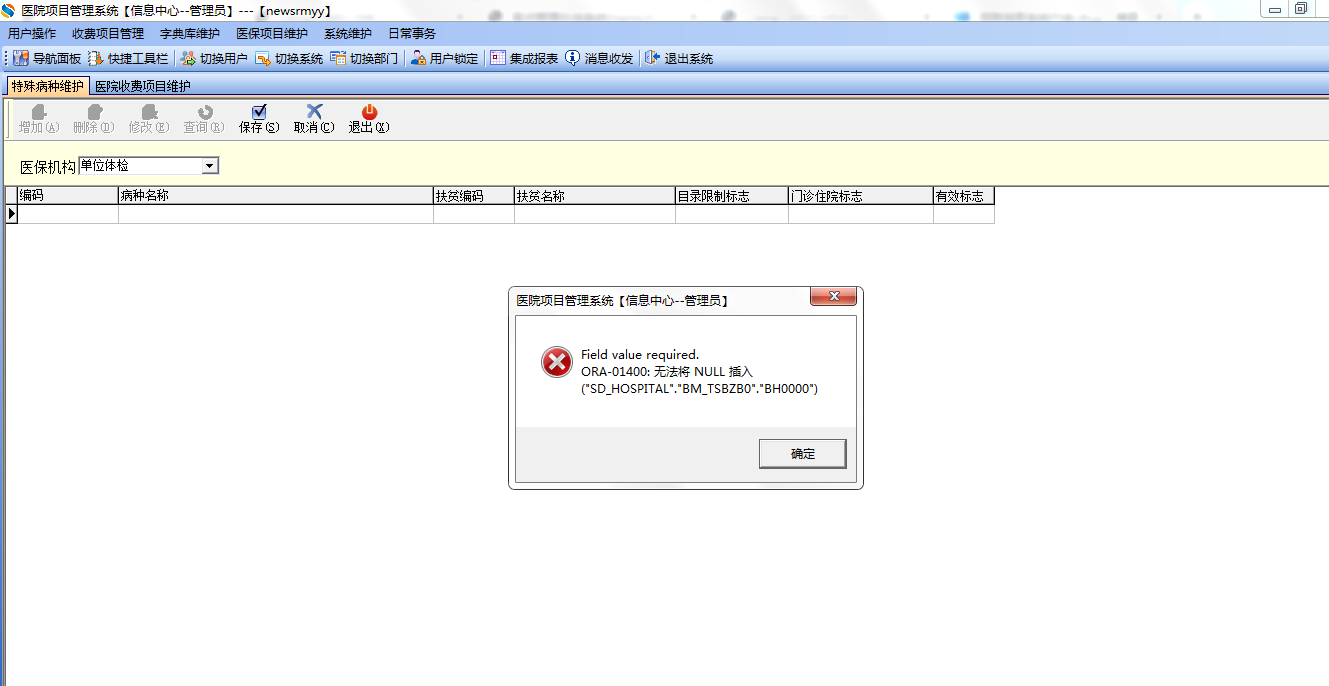The height and width of the screenshot is (686, 1329).
Task: Cancel editing with 取消(C)
Action: [x=314, y=119]
